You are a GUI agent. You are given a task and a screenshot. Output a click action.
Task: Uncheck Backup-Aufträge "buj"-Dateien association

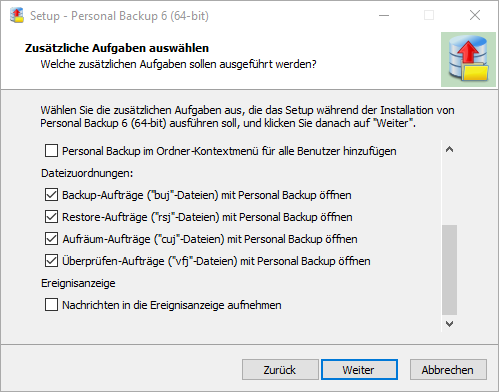(x=51, y=195)
